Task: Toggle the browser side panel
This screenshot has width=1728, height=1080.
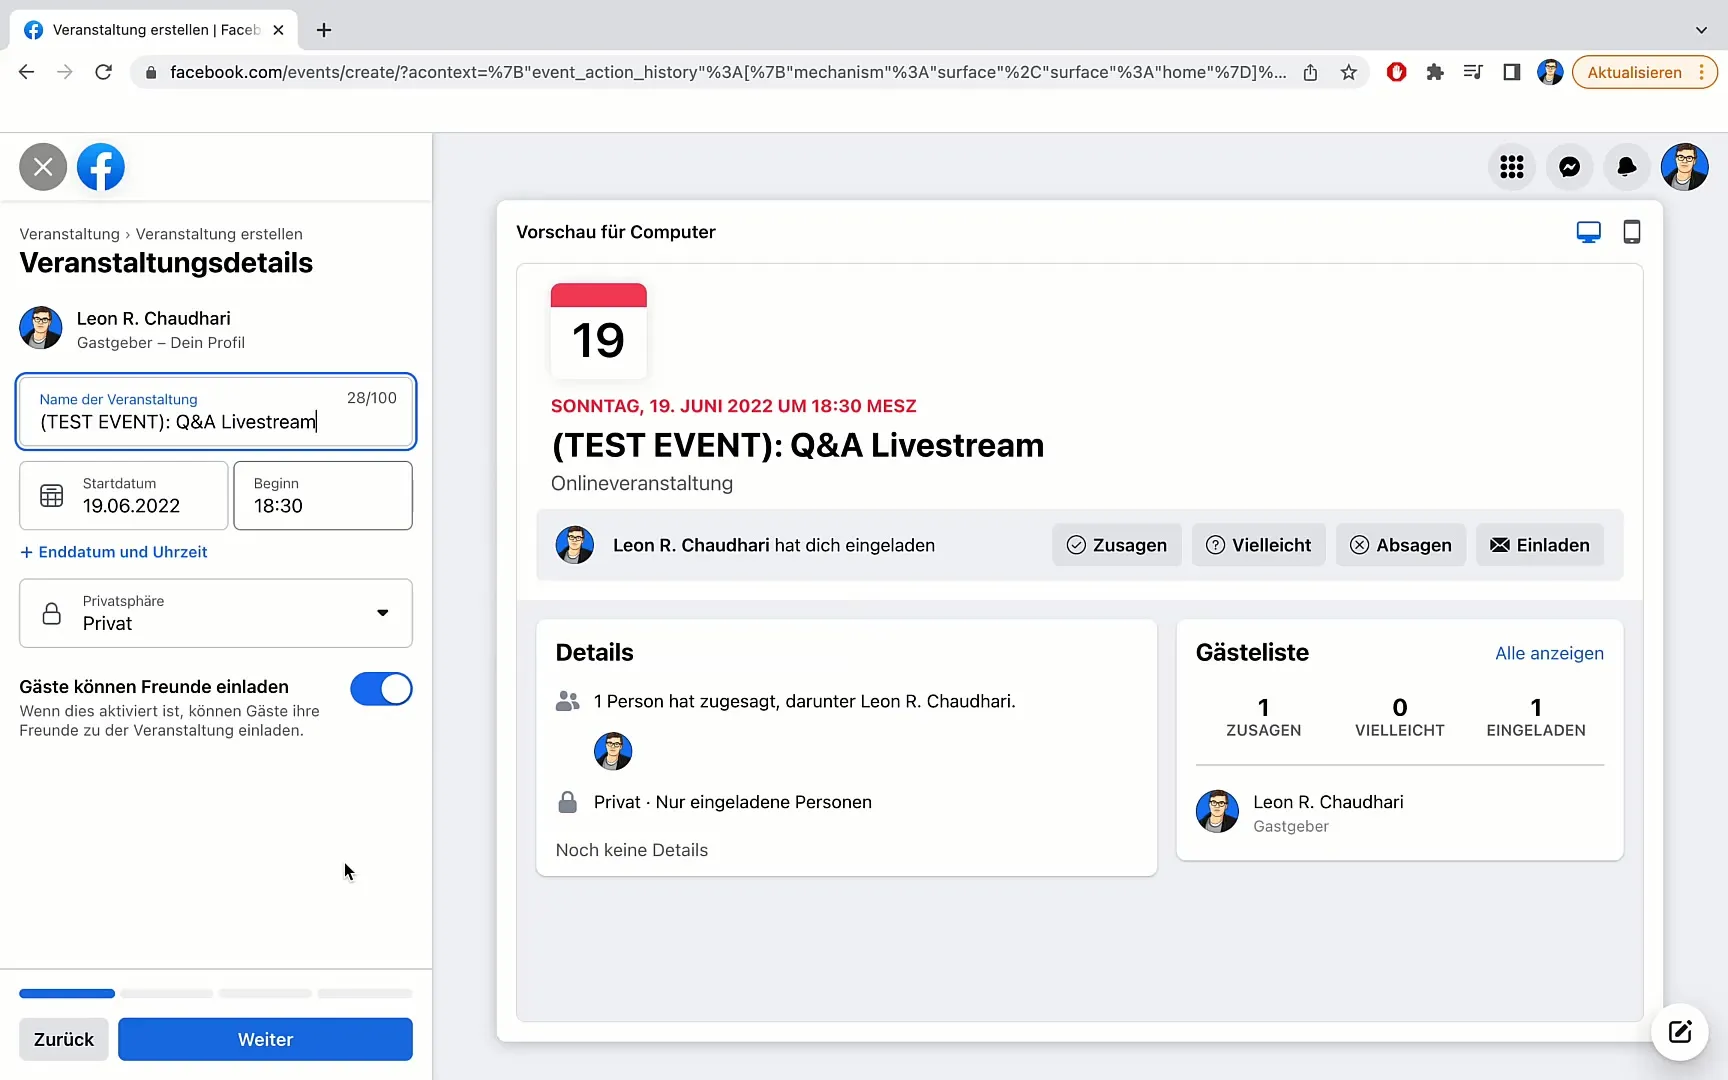Action: click(x=1511, y=72)
